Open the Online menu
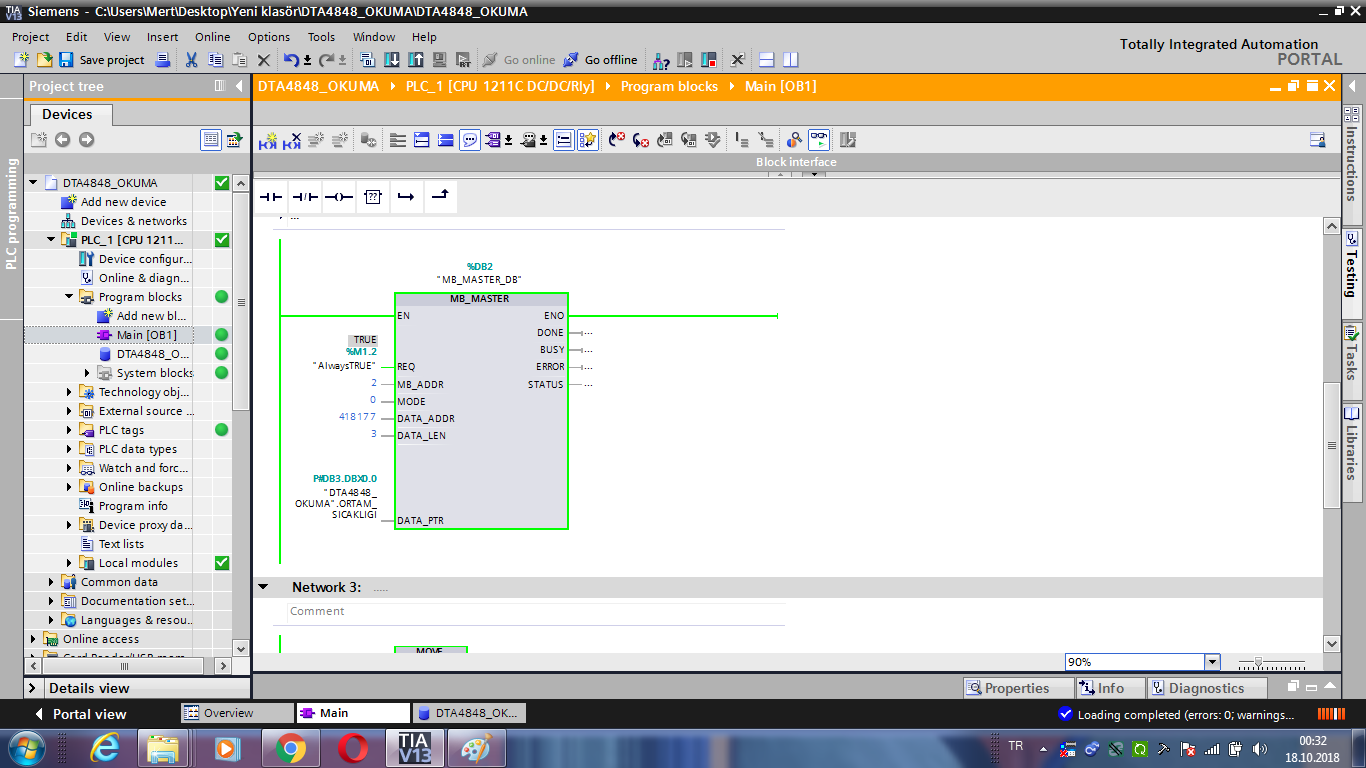This screenshot has height=768, width=1366. [x=213, y=37]
